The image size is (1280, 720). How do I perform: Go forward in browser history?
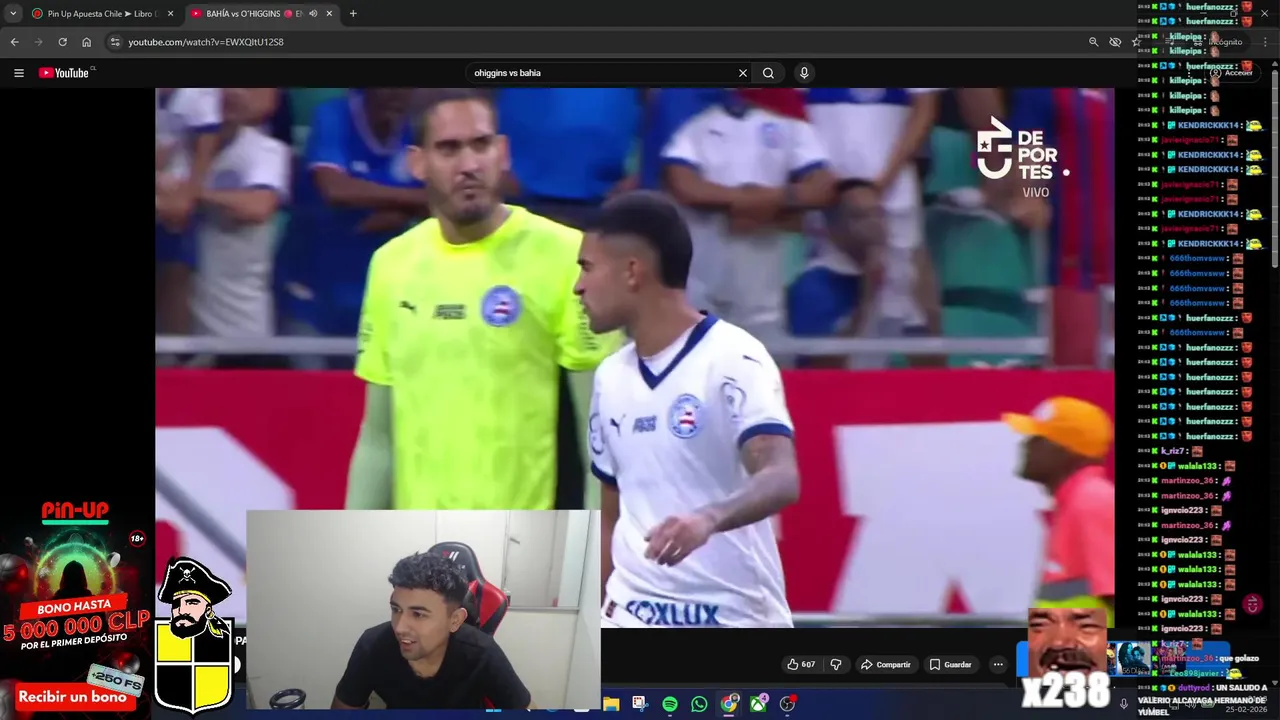click(38, 42)
